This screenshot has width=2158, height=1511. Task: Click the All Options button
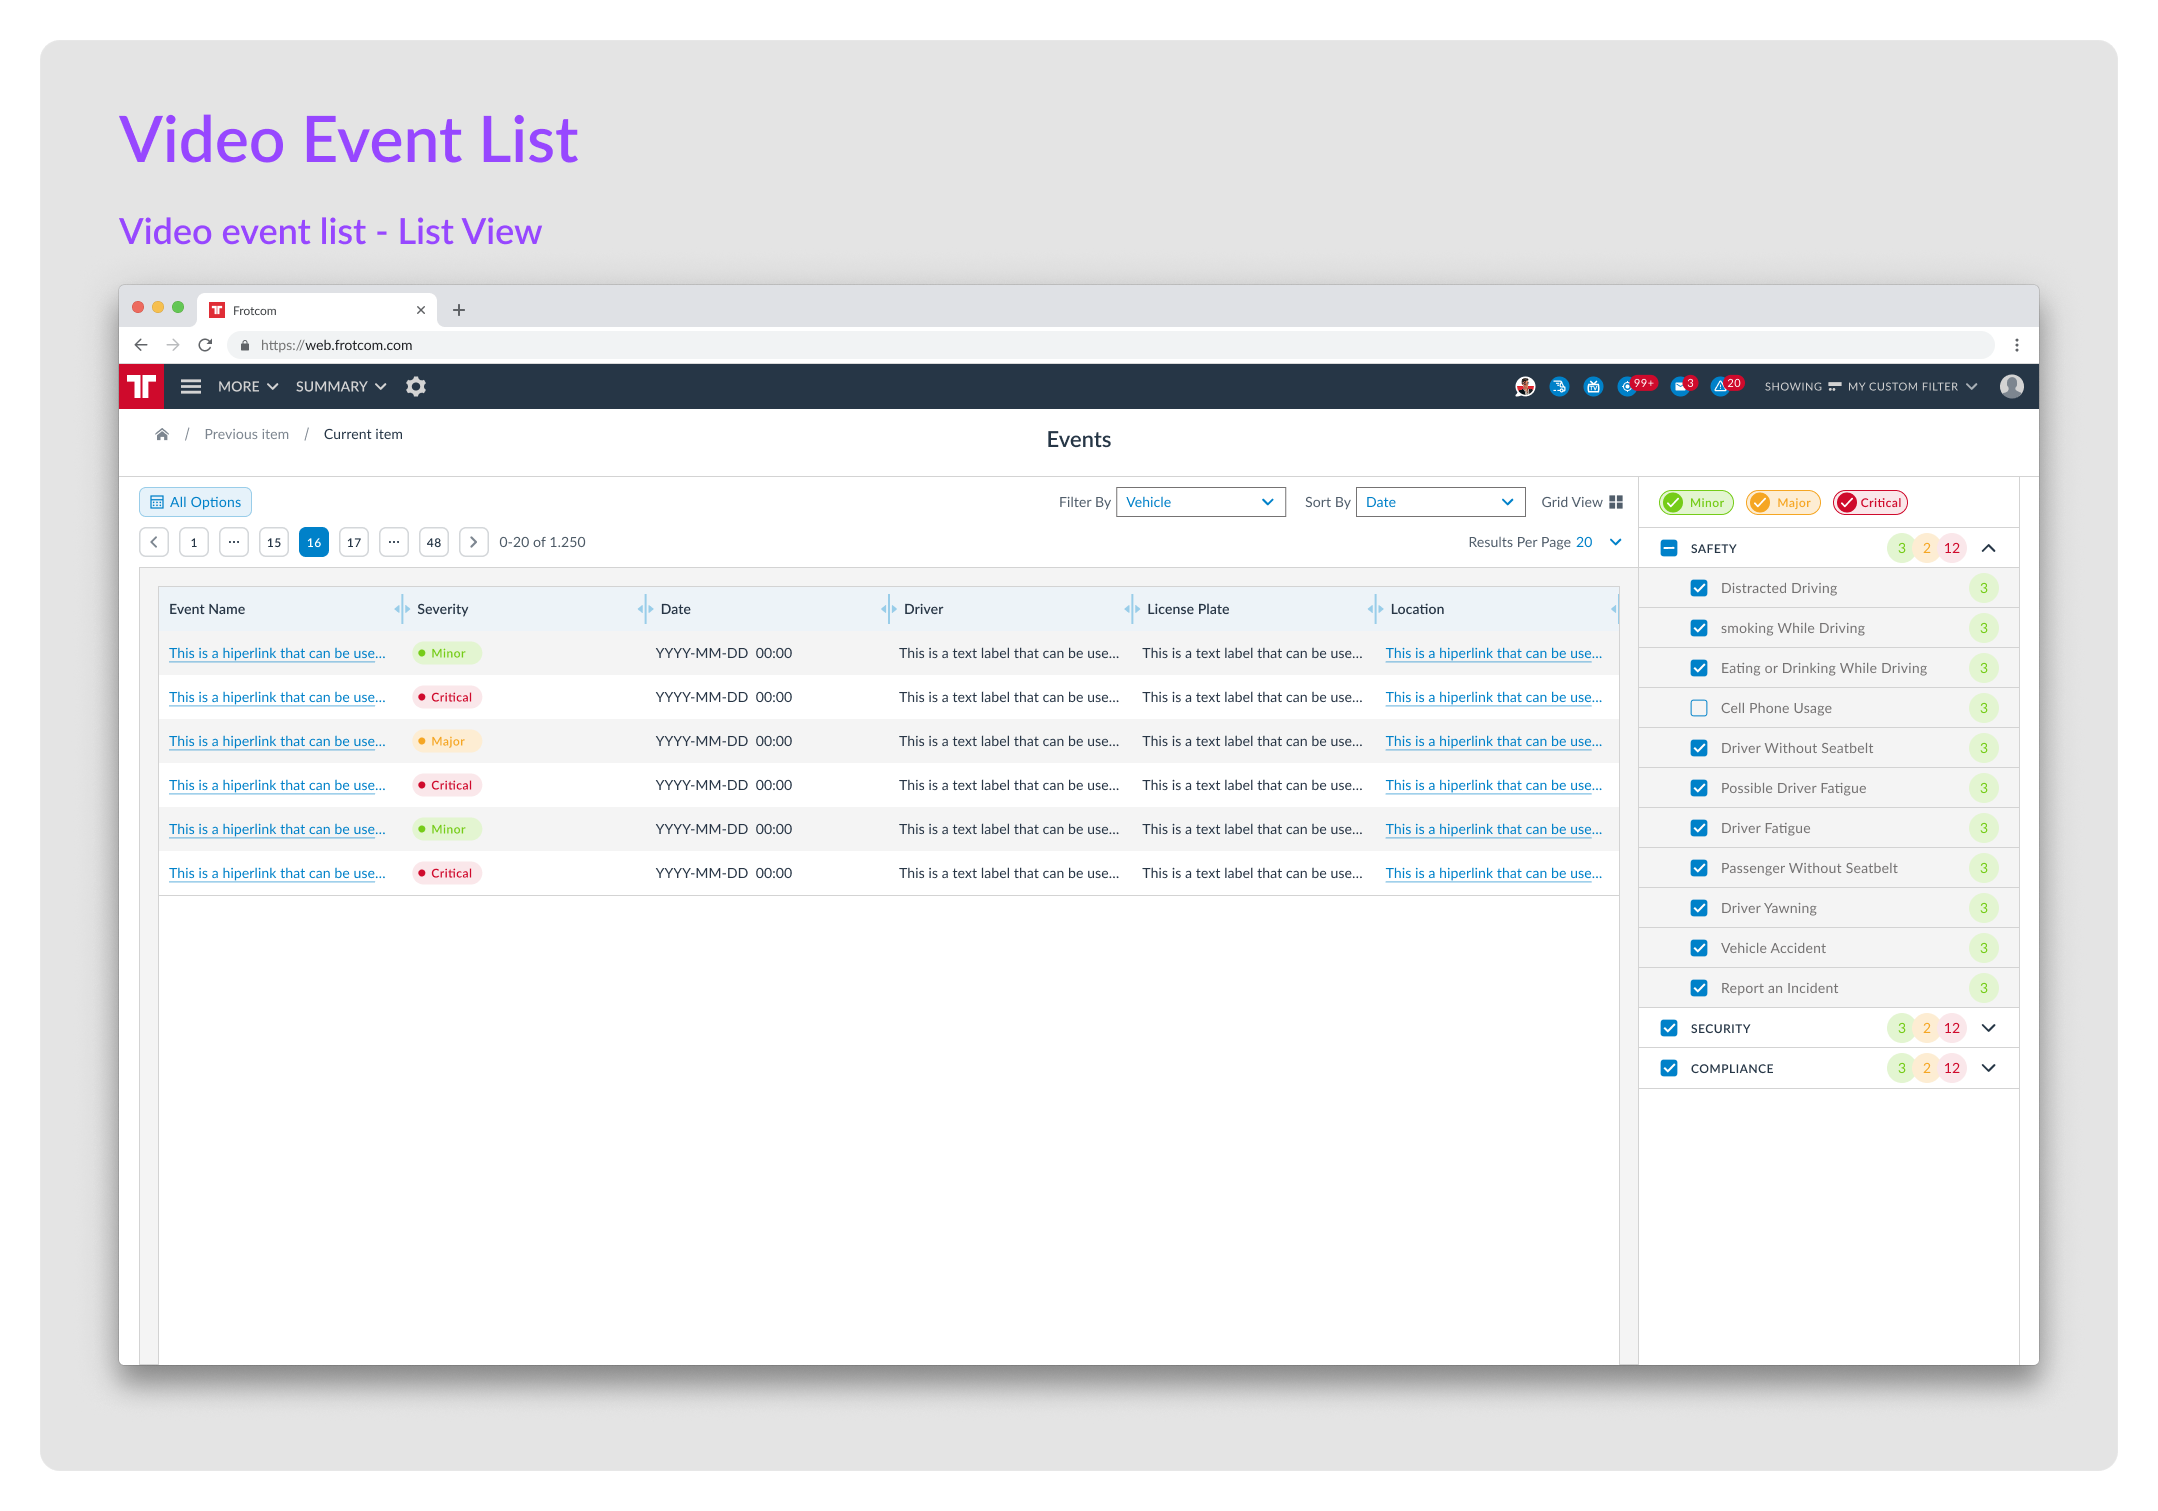pyautogui.click(x=195, y=502)
